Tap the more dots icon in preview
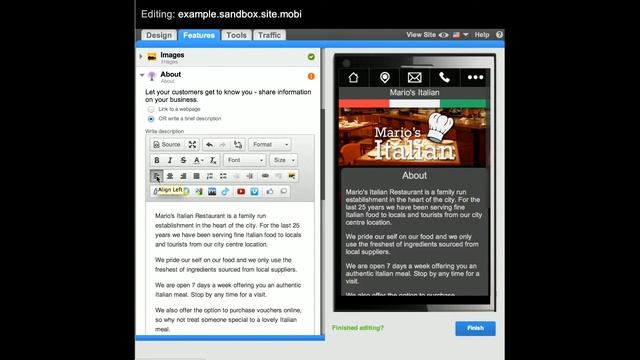The height and width of the screenshot is (360, 640). point(475,77)
